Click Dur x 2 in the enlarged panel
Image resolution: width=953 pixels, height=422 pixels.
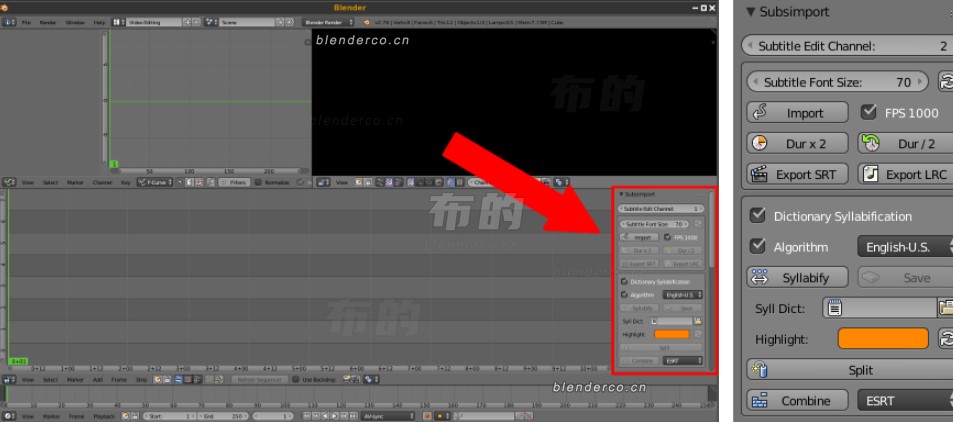tap(797, 144)
